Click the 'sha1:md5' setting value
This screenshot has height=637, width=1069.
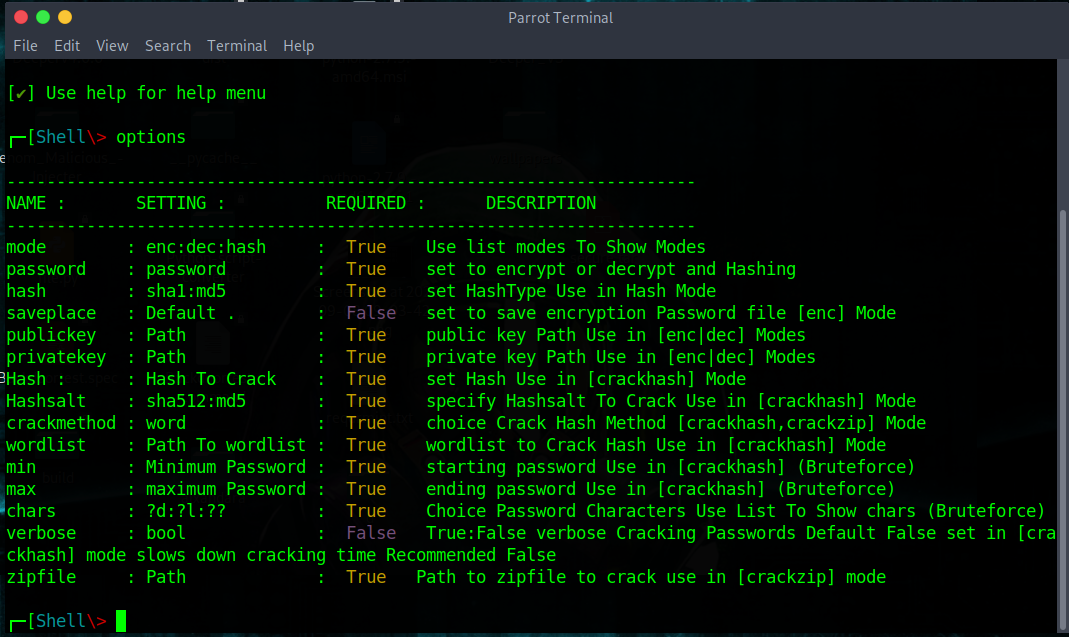tap(185, 291)
